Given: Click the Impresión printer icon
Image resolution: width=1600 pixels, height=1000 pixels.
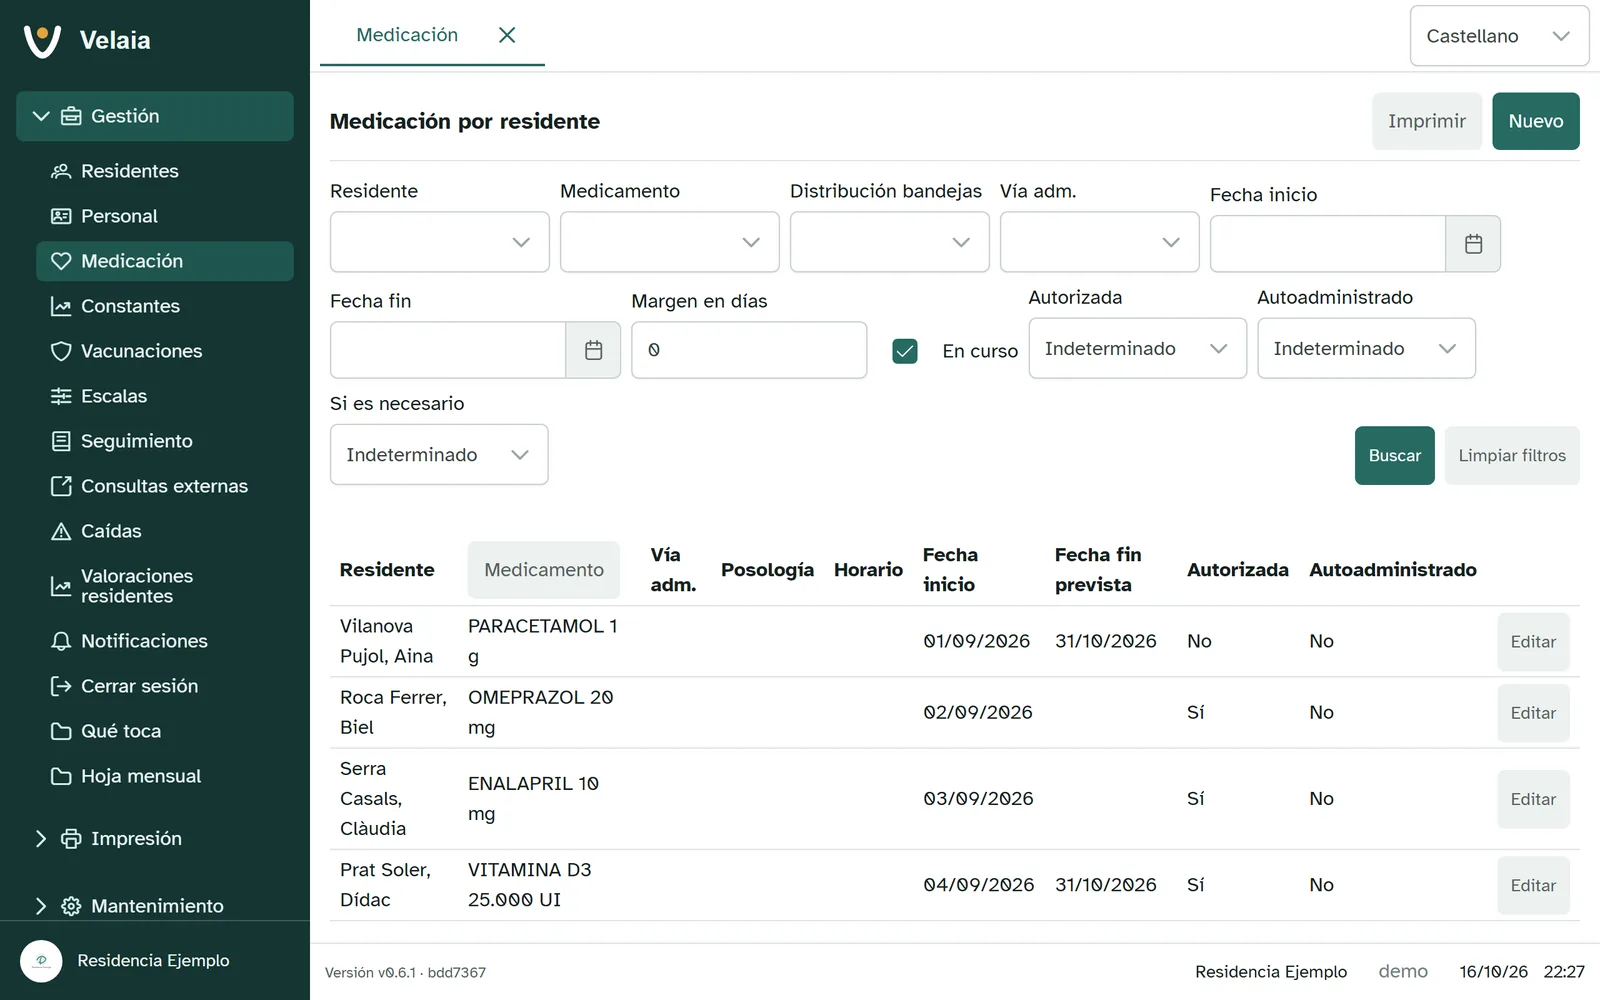Looking at the screenshot, I should click(x=71, y=838).
